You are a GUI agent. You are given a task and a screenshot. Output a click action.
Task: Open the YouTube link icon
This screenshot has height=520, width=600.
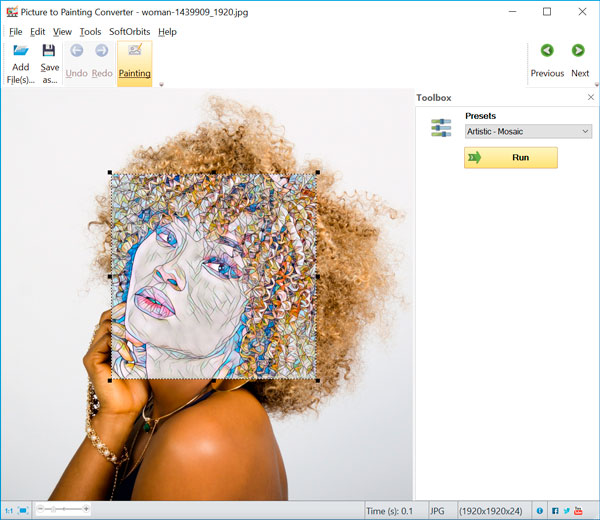click(x=578, y=511)
